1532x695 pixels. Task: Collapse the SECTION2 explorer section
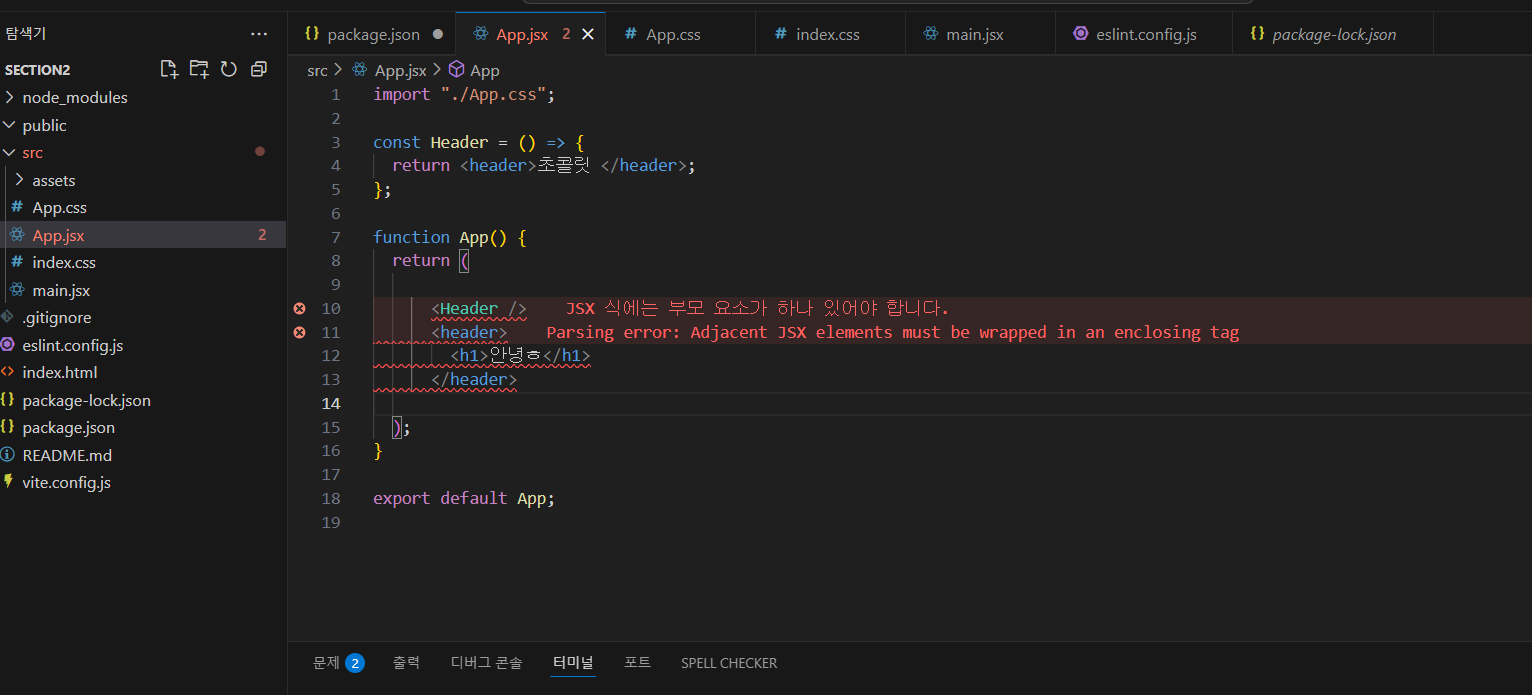38,70
